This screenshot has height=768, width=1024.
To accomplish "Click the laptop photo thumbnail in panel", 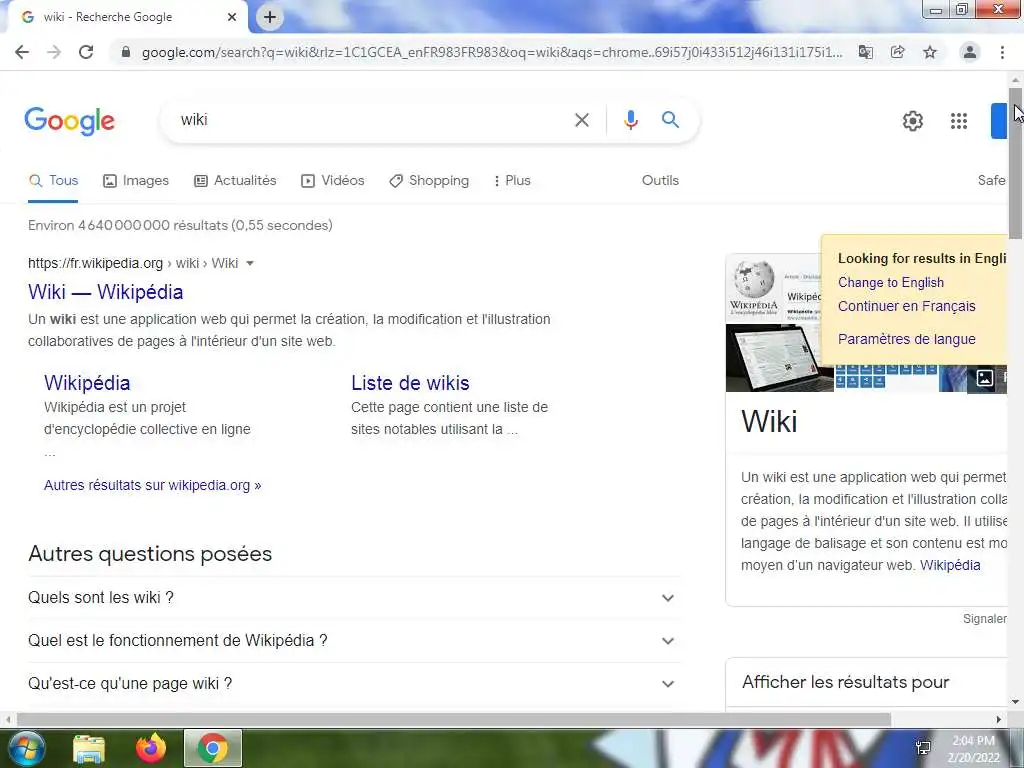I will pyautogui.click(x=779, y=358).
